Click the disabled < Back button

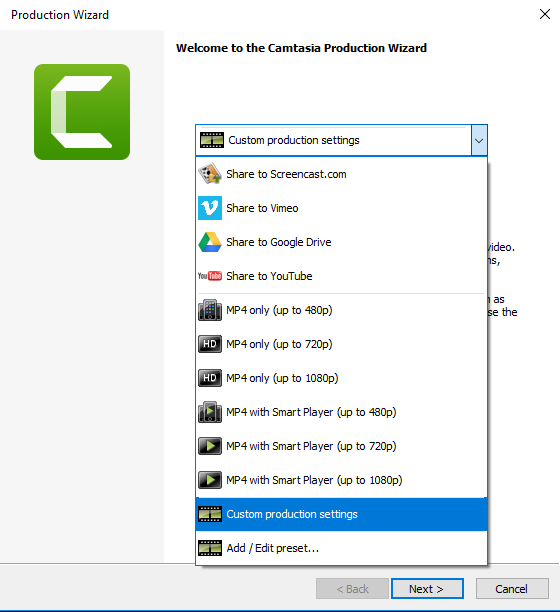pos(352,589)
